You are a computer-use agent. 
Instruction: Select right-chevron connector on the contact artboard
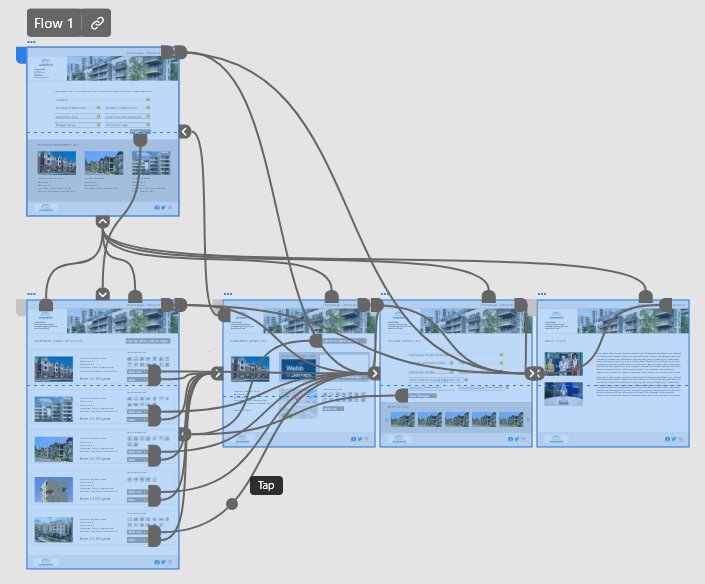375,374
